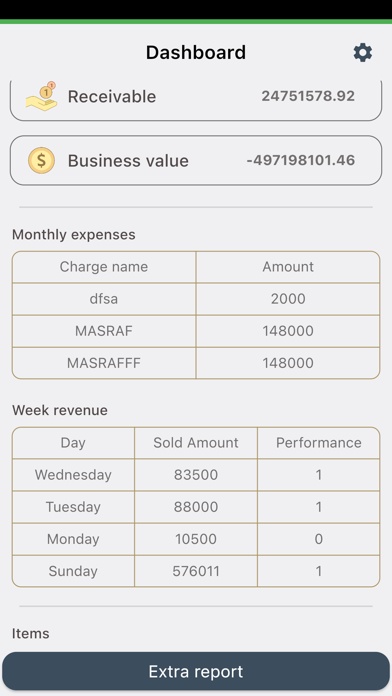This screenshot has width=392, height=696.
Task: Tap the Receivable hand-coin icon
Action: pos(41,96)
